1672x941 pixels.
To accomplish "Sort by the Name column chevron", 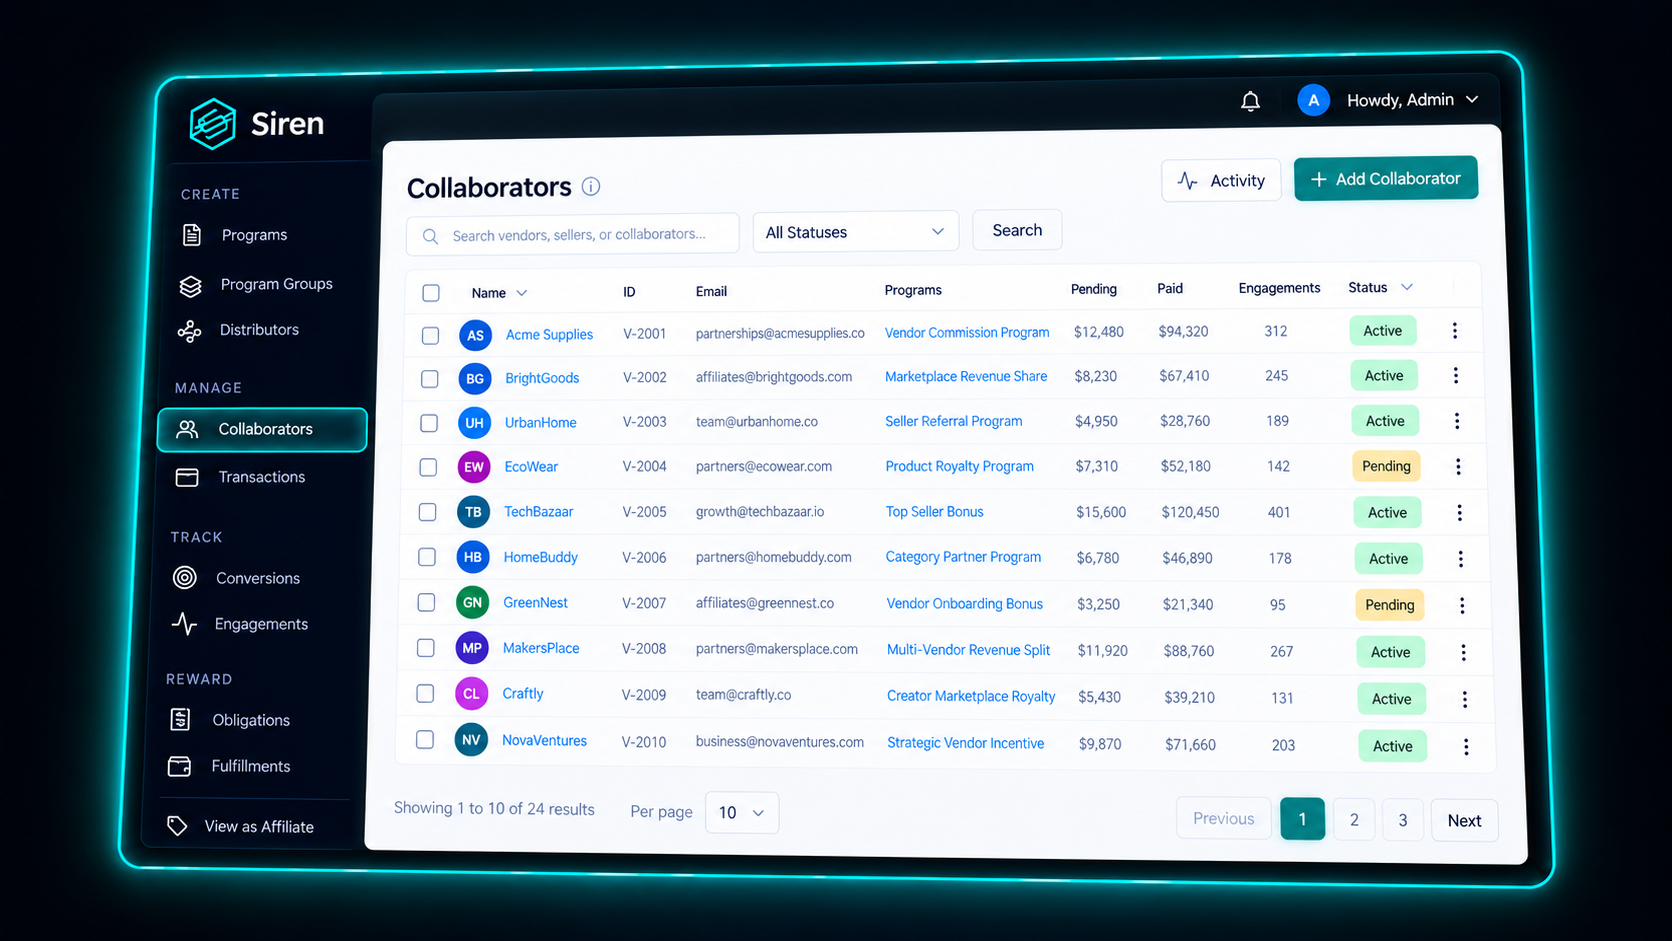I will (521, 293).
